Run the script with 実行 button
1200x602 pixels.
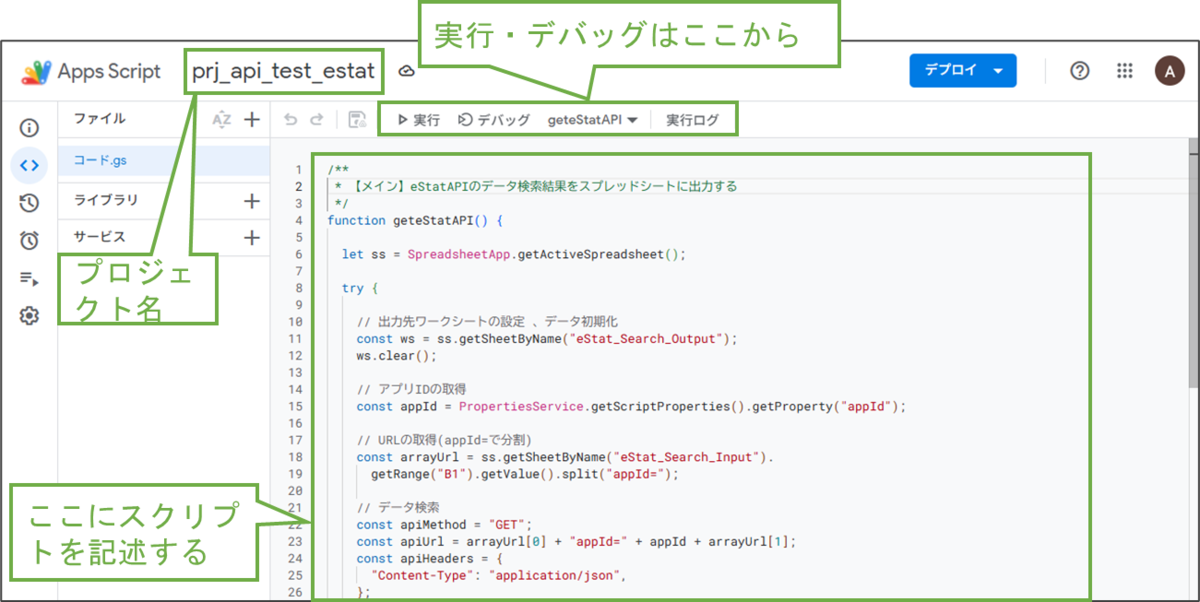coord(418,119)
